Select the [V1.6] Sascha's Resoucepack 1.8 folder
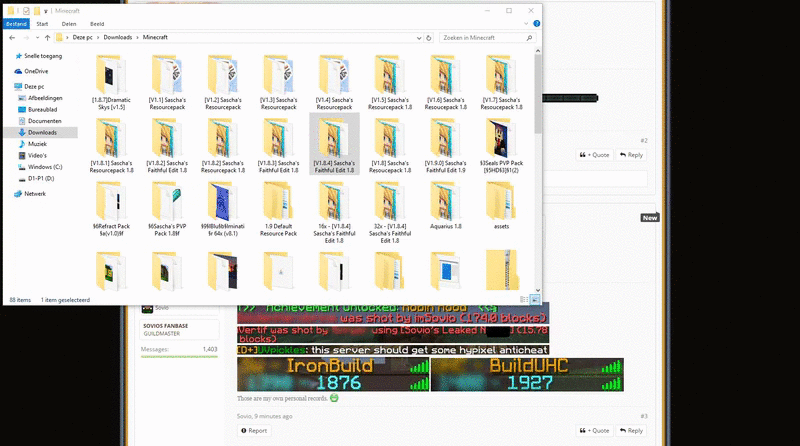 445,82
